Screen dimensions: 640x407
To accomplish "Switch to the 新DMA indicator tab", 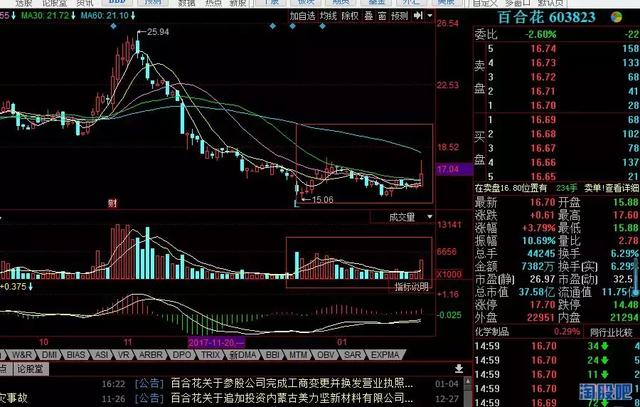I will (x=243, y=355).
